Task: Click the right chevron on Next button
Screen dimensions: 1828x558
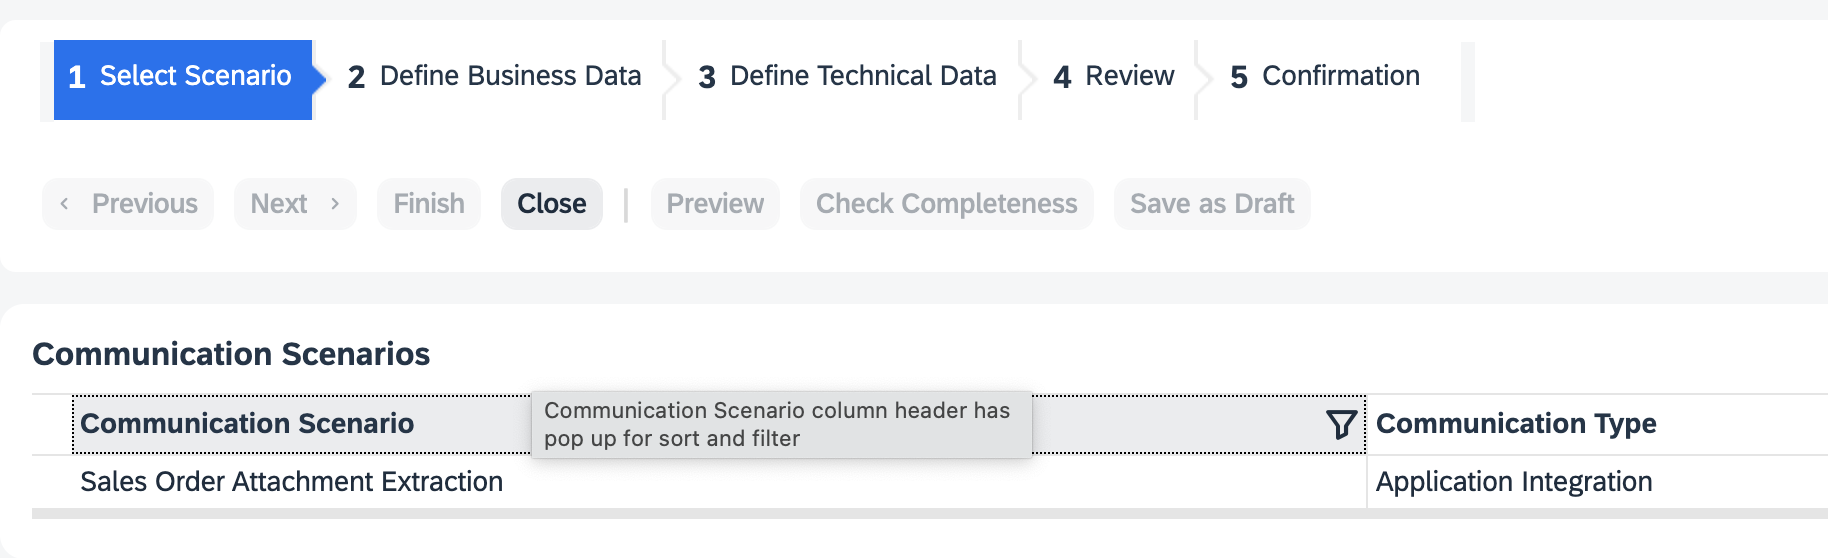Action: coord(335,204)
